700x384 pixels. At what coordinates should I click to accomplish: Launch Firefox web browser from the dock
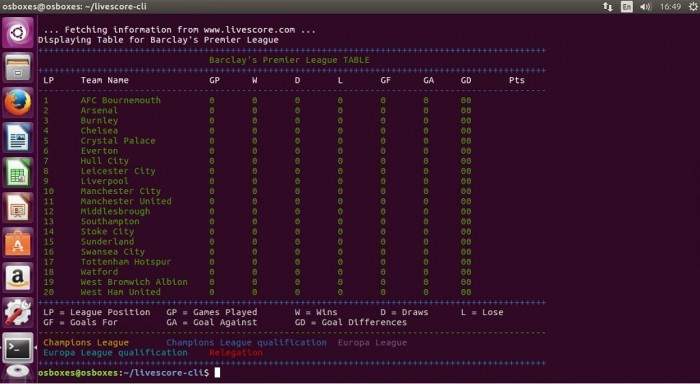pyautogui.click(x=18, y=103)
